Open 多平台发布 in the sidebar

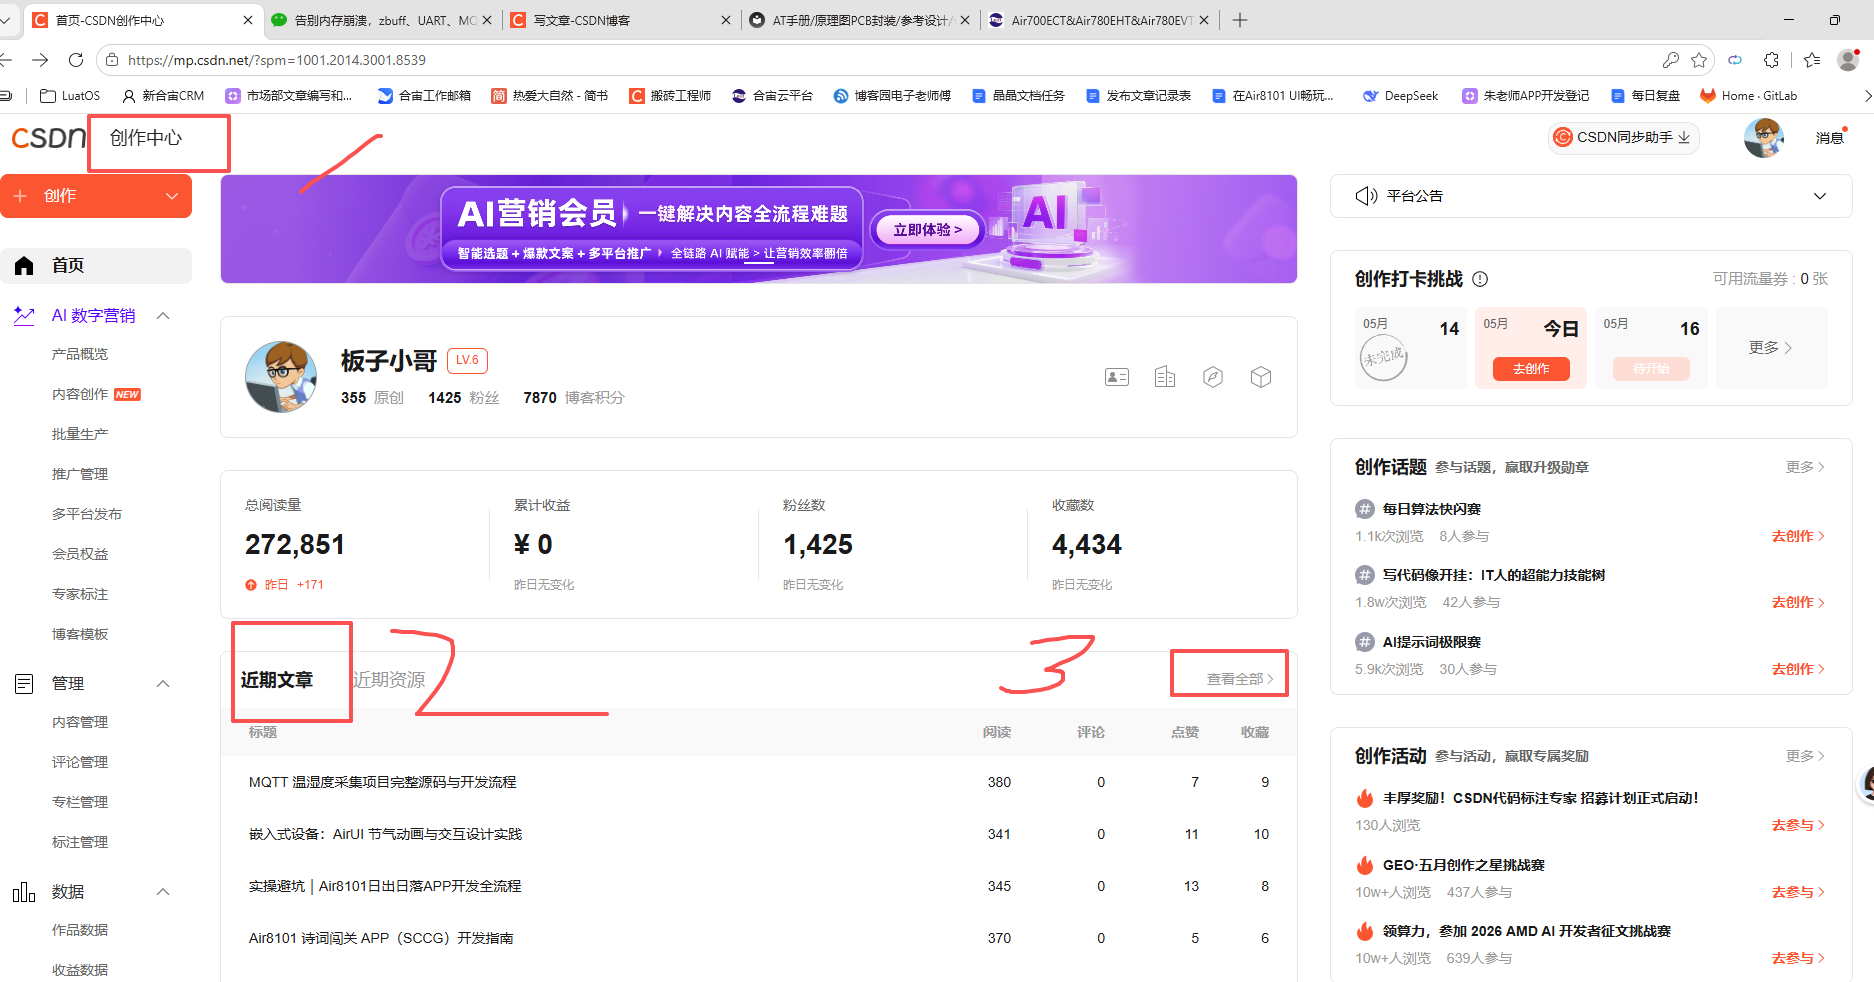[x=87, y=514]
